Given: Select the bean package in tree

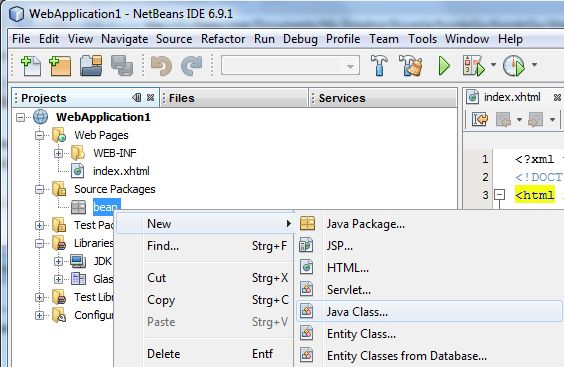Looking at the screenshot, I should pos(106,207).
